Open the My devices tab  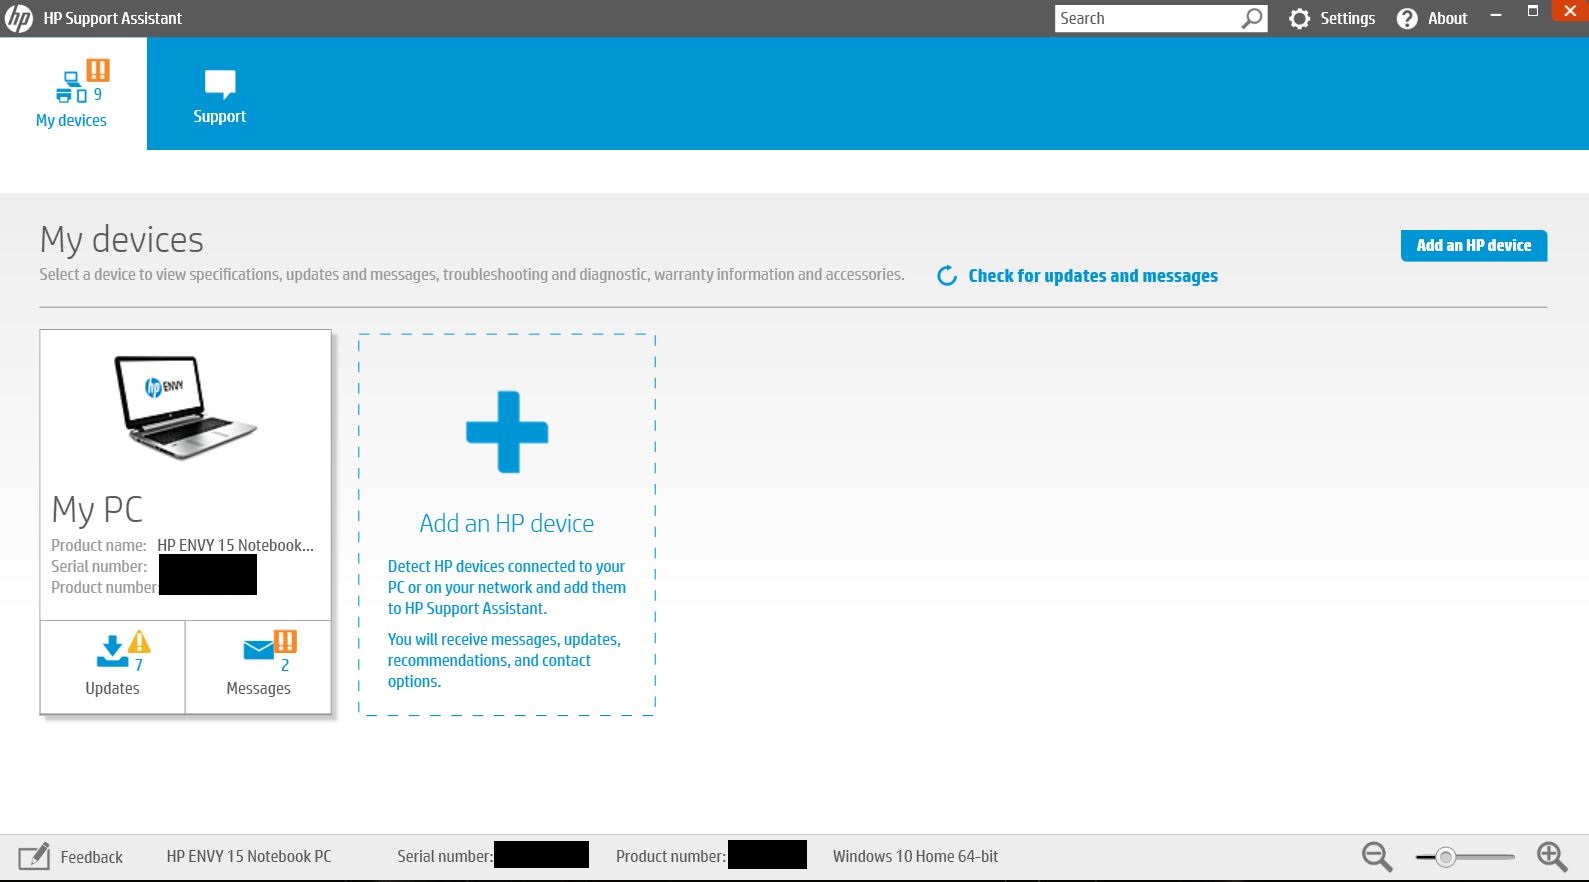(x=72, y=94)
